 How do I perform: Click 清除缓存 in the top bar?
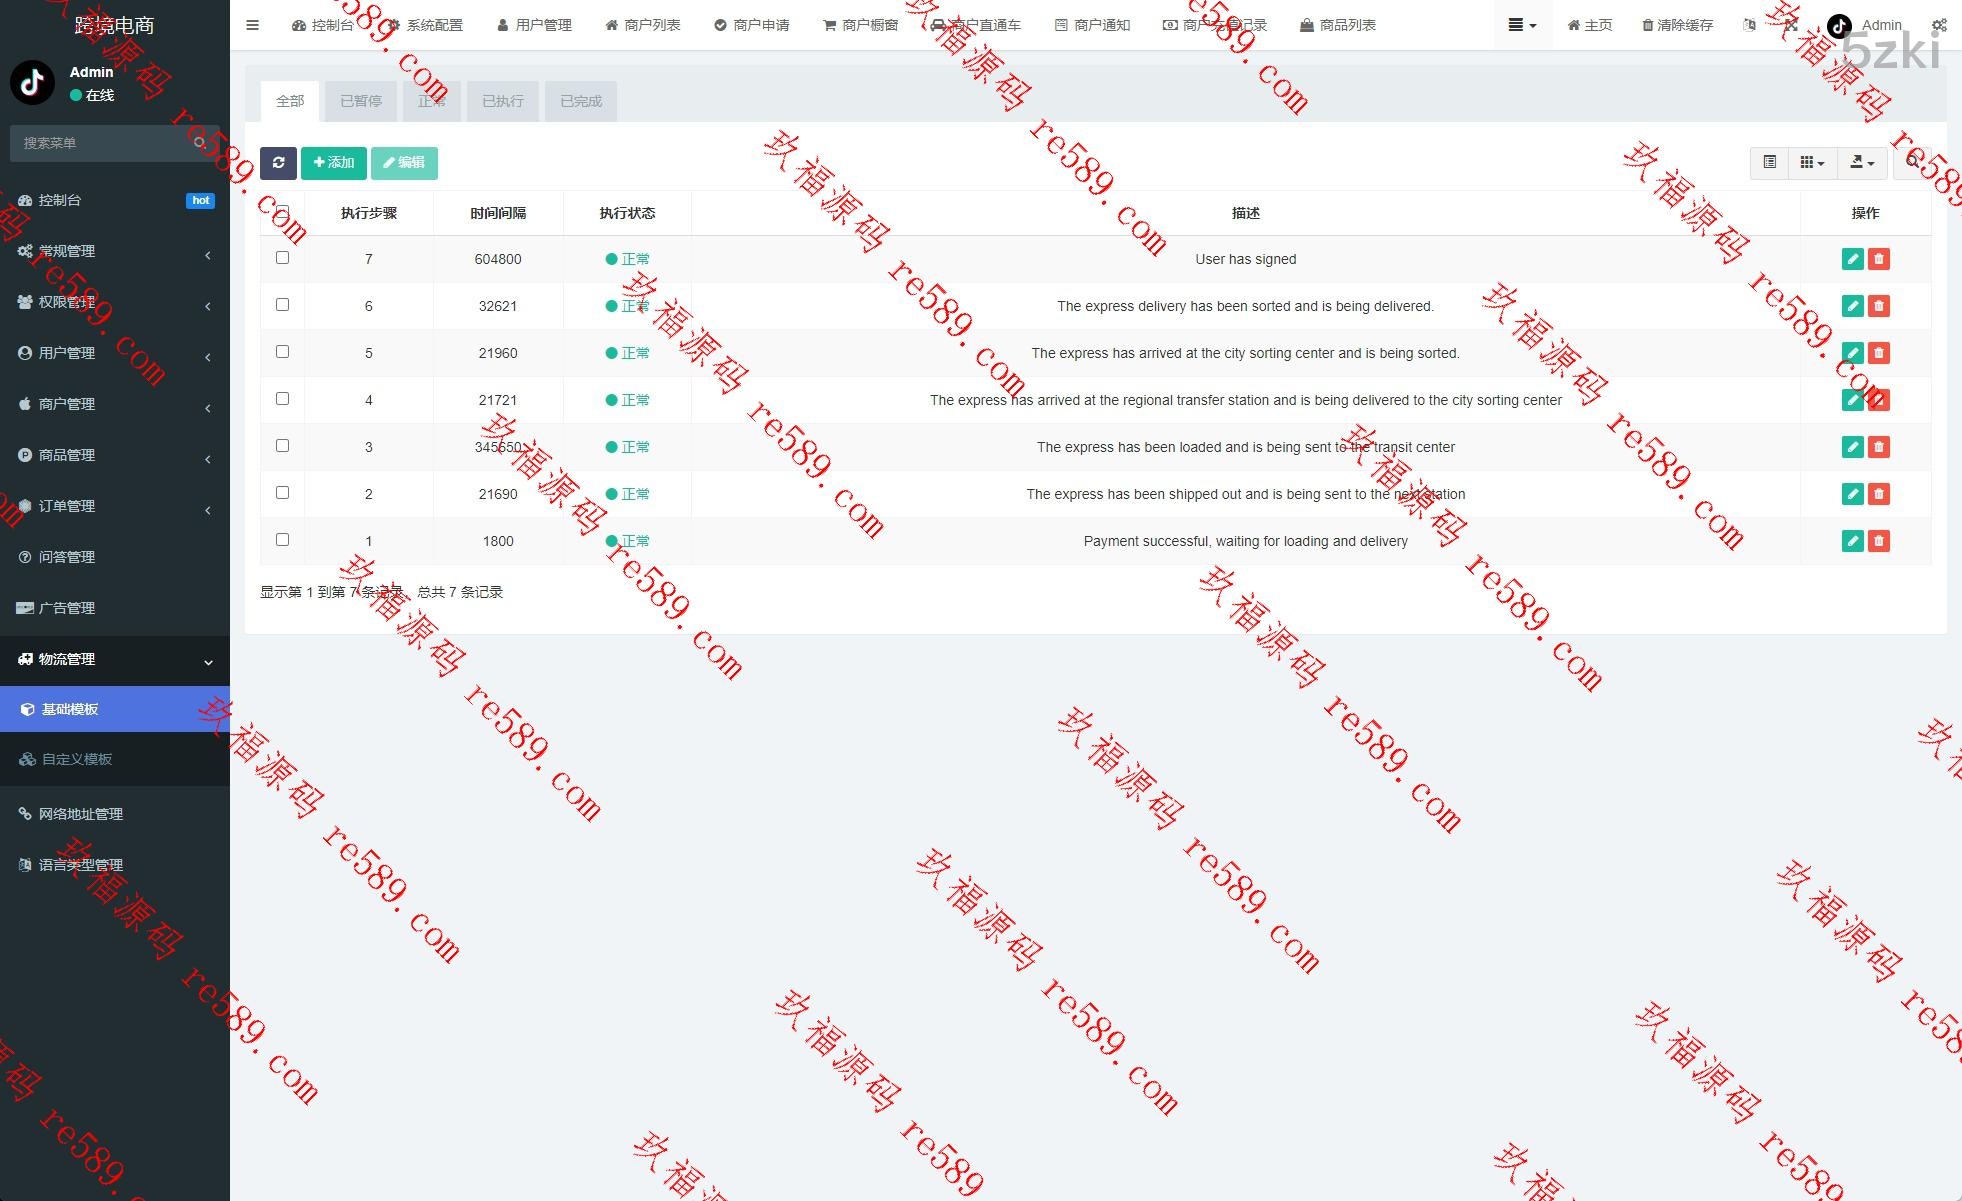click(x=1677, y=25)
